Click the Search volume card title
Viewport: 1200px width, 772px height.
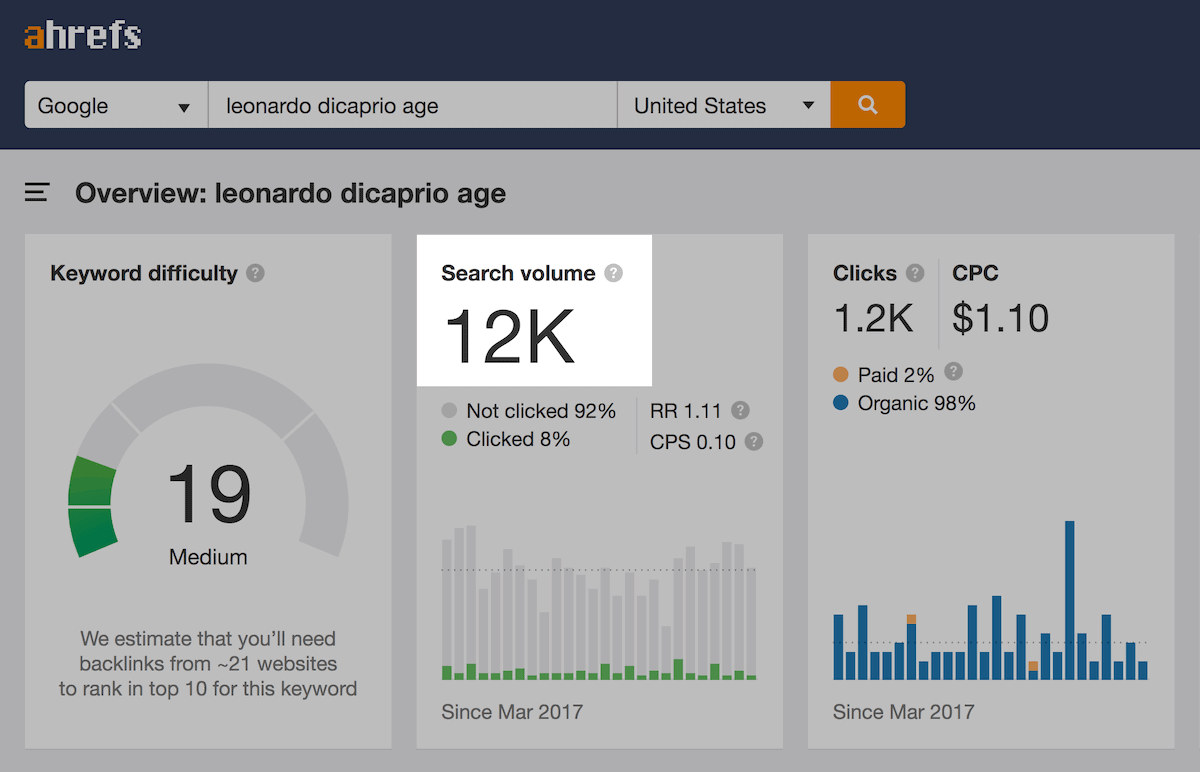[x=518, y=273]
